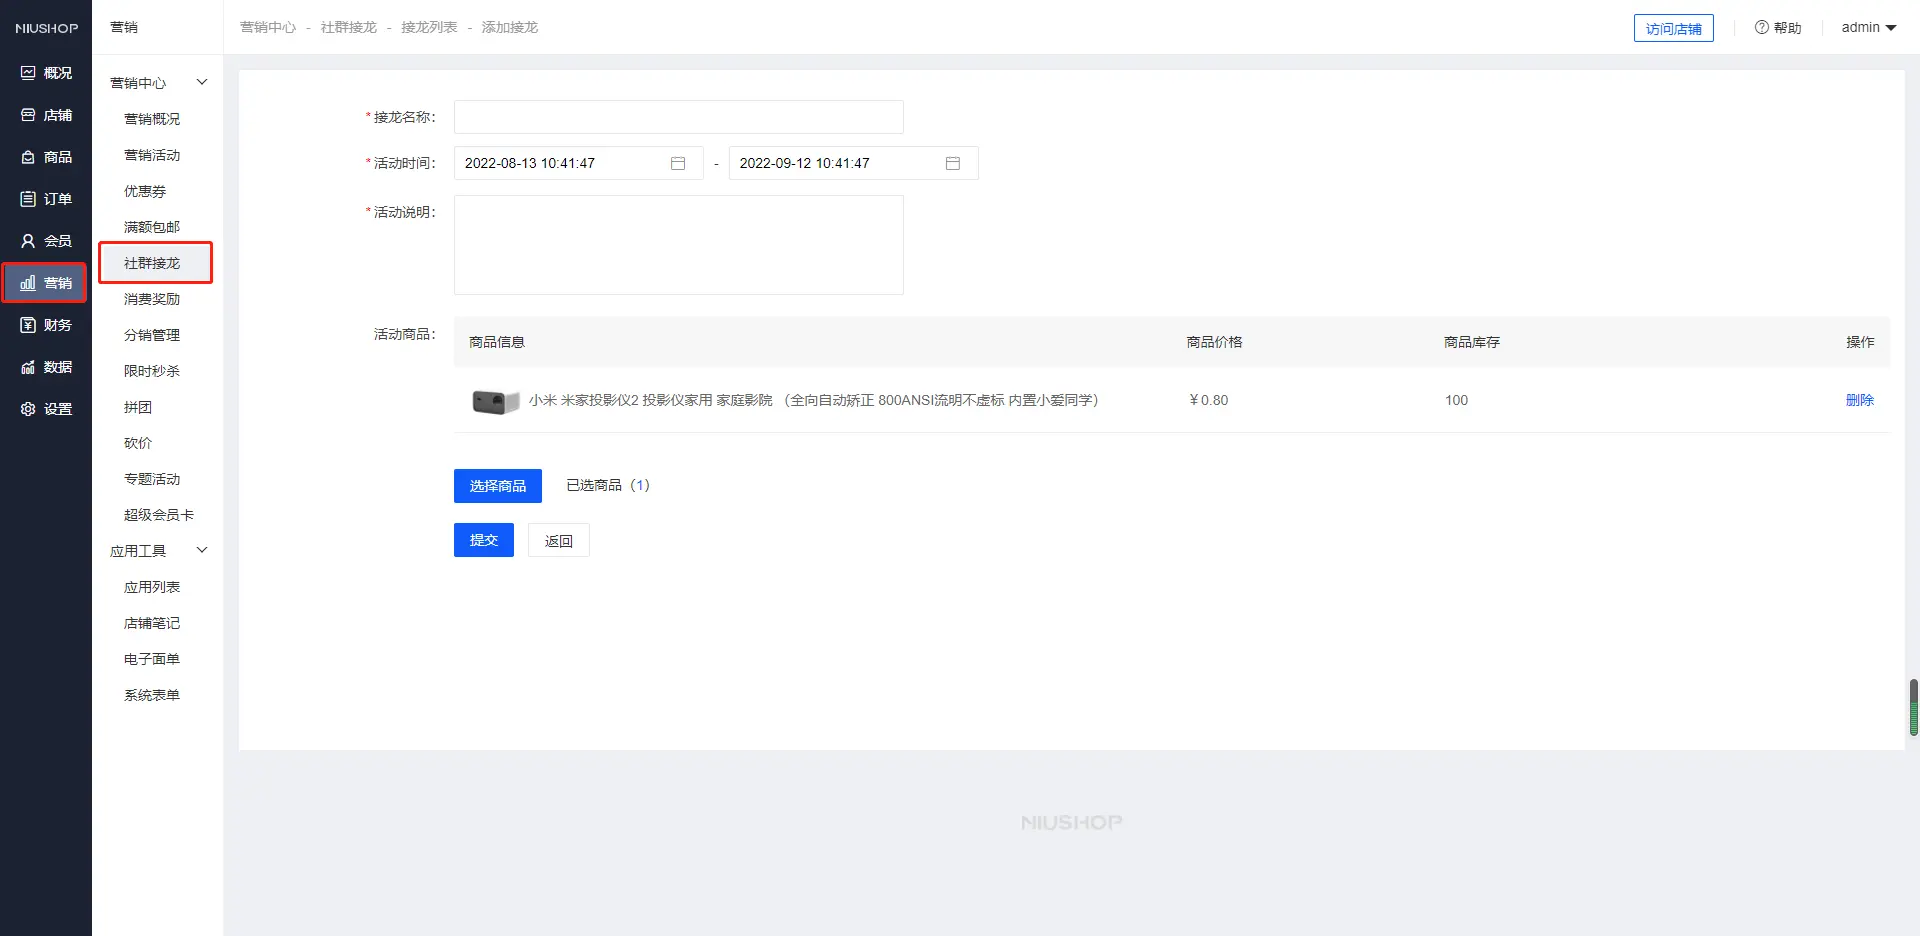Click the page vertical scrollbar thumb
This screenshot has height=936, width=1920.
click(1913, 707)
